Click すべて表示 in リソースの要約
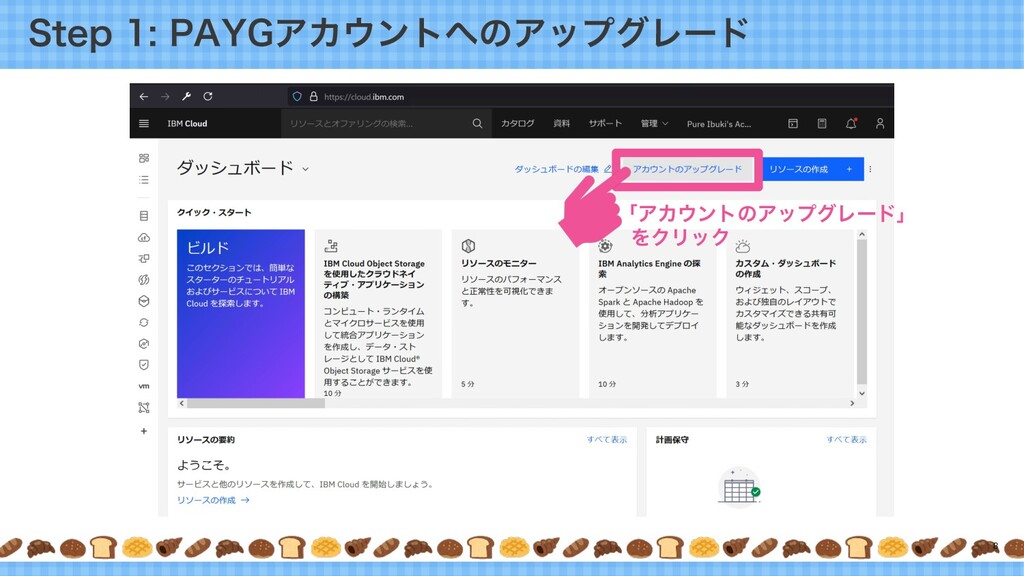The width and height of the screenshot is (1024, 576). [606, 440]
